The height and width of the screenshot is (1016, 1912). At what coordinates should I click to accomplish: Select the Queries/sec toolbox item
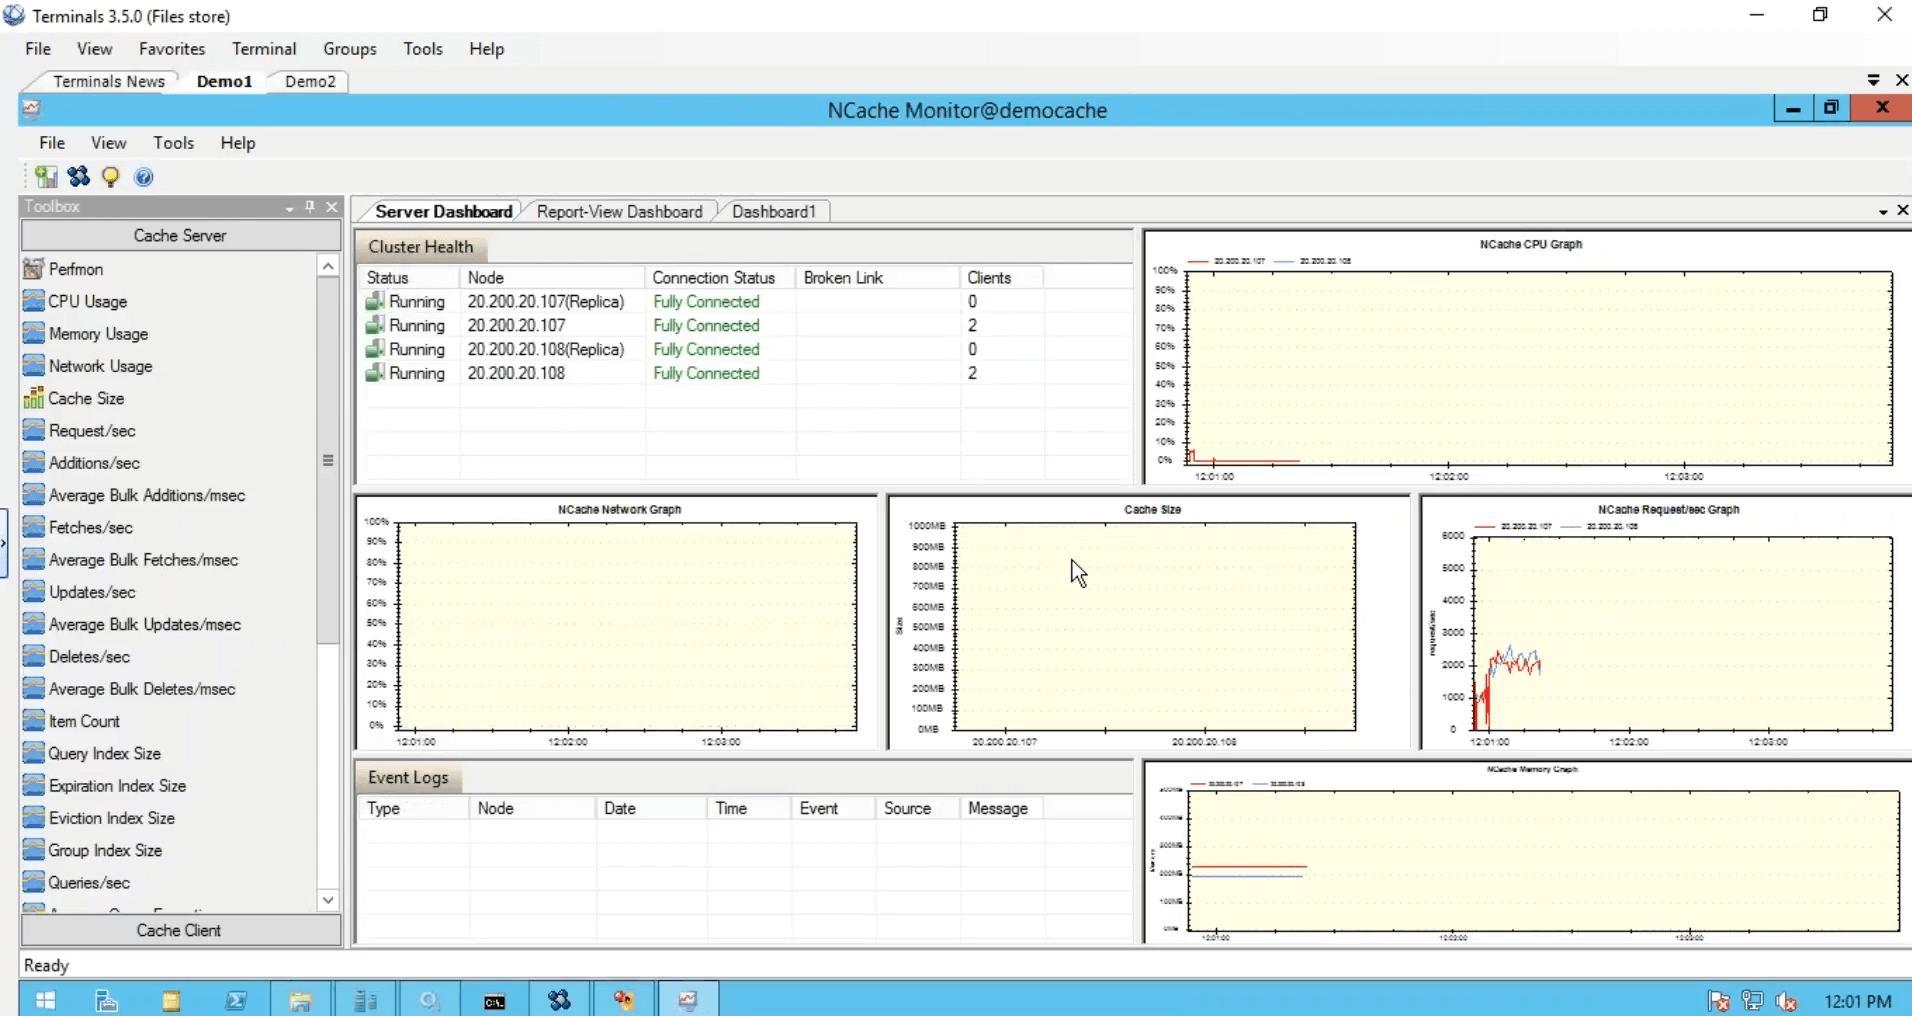[77, 882]
